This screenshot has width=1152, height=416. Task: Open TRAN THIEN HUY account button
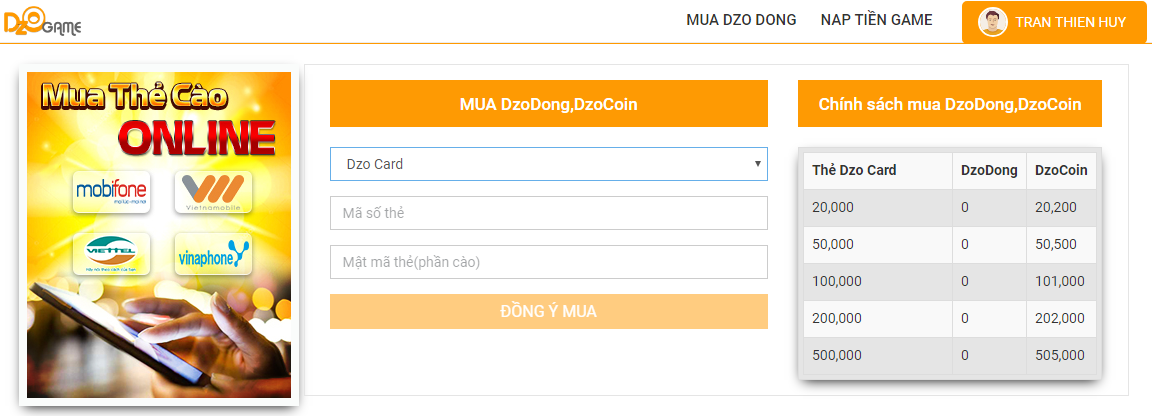(x=1053, y=22)
